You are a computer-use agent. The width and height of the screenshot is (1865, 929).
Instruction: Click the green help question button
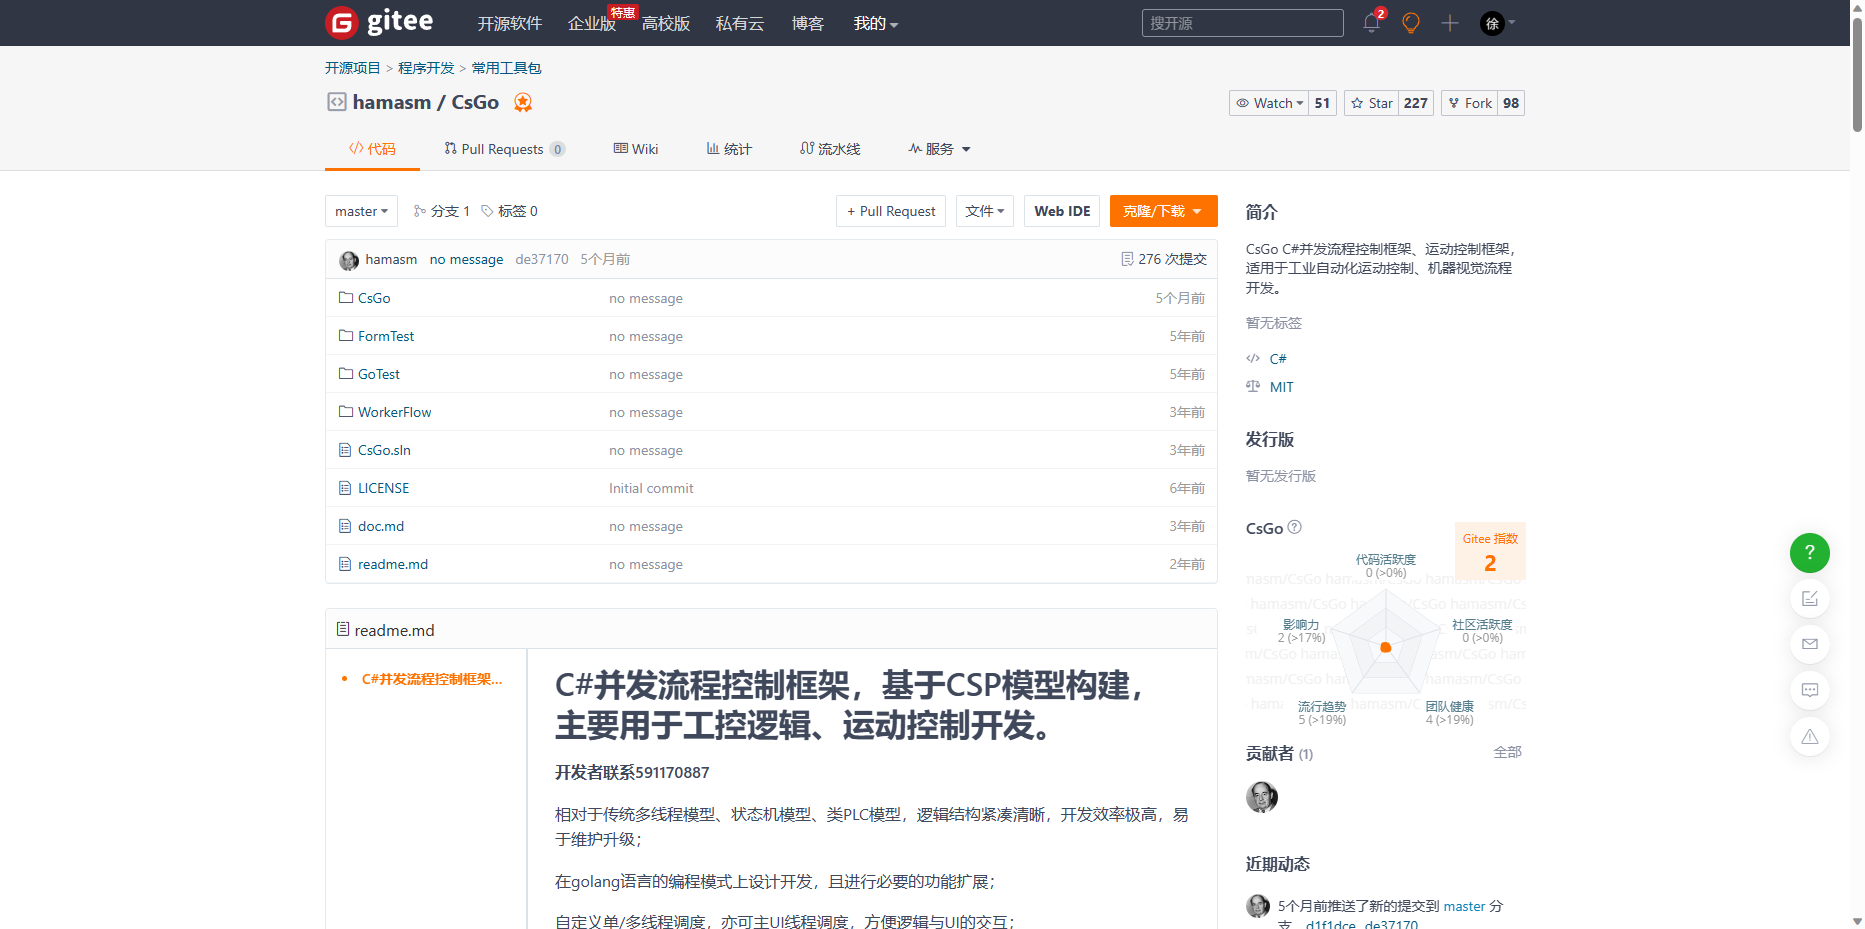[x=1809, y=552]
